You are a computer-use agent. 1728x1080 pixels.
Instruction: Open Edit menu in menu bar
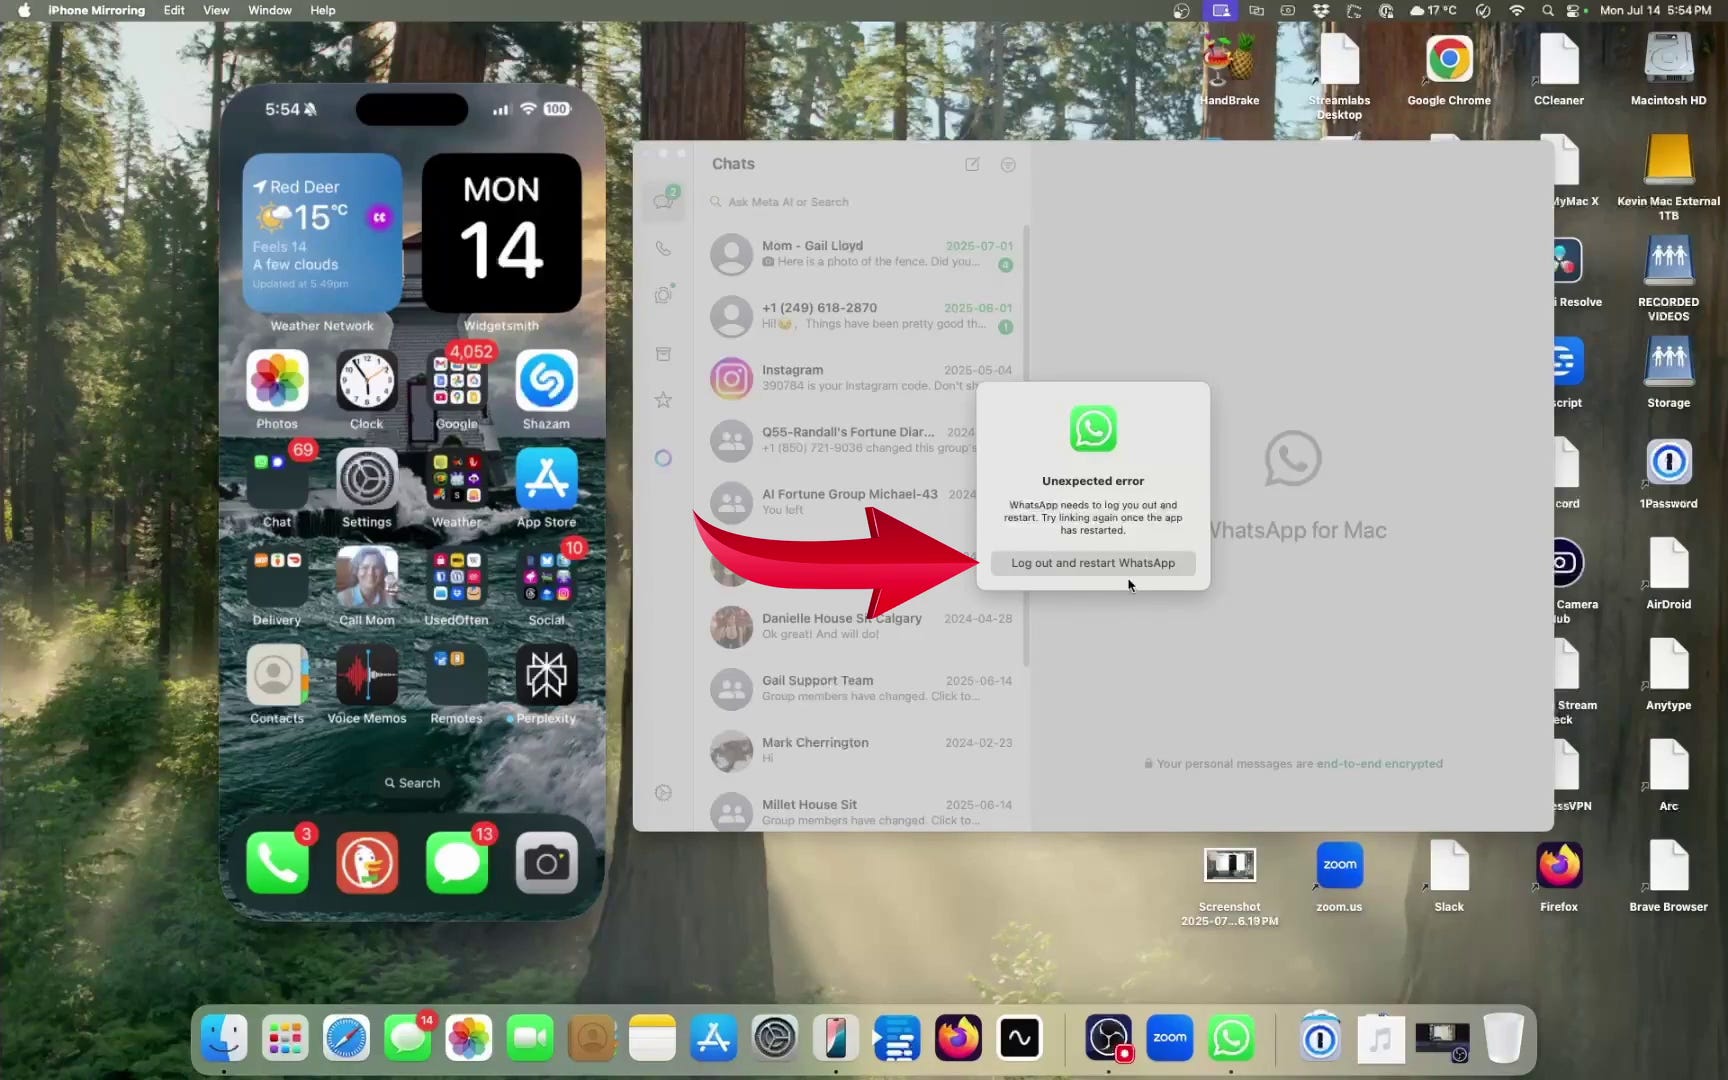tap(174, 10)
